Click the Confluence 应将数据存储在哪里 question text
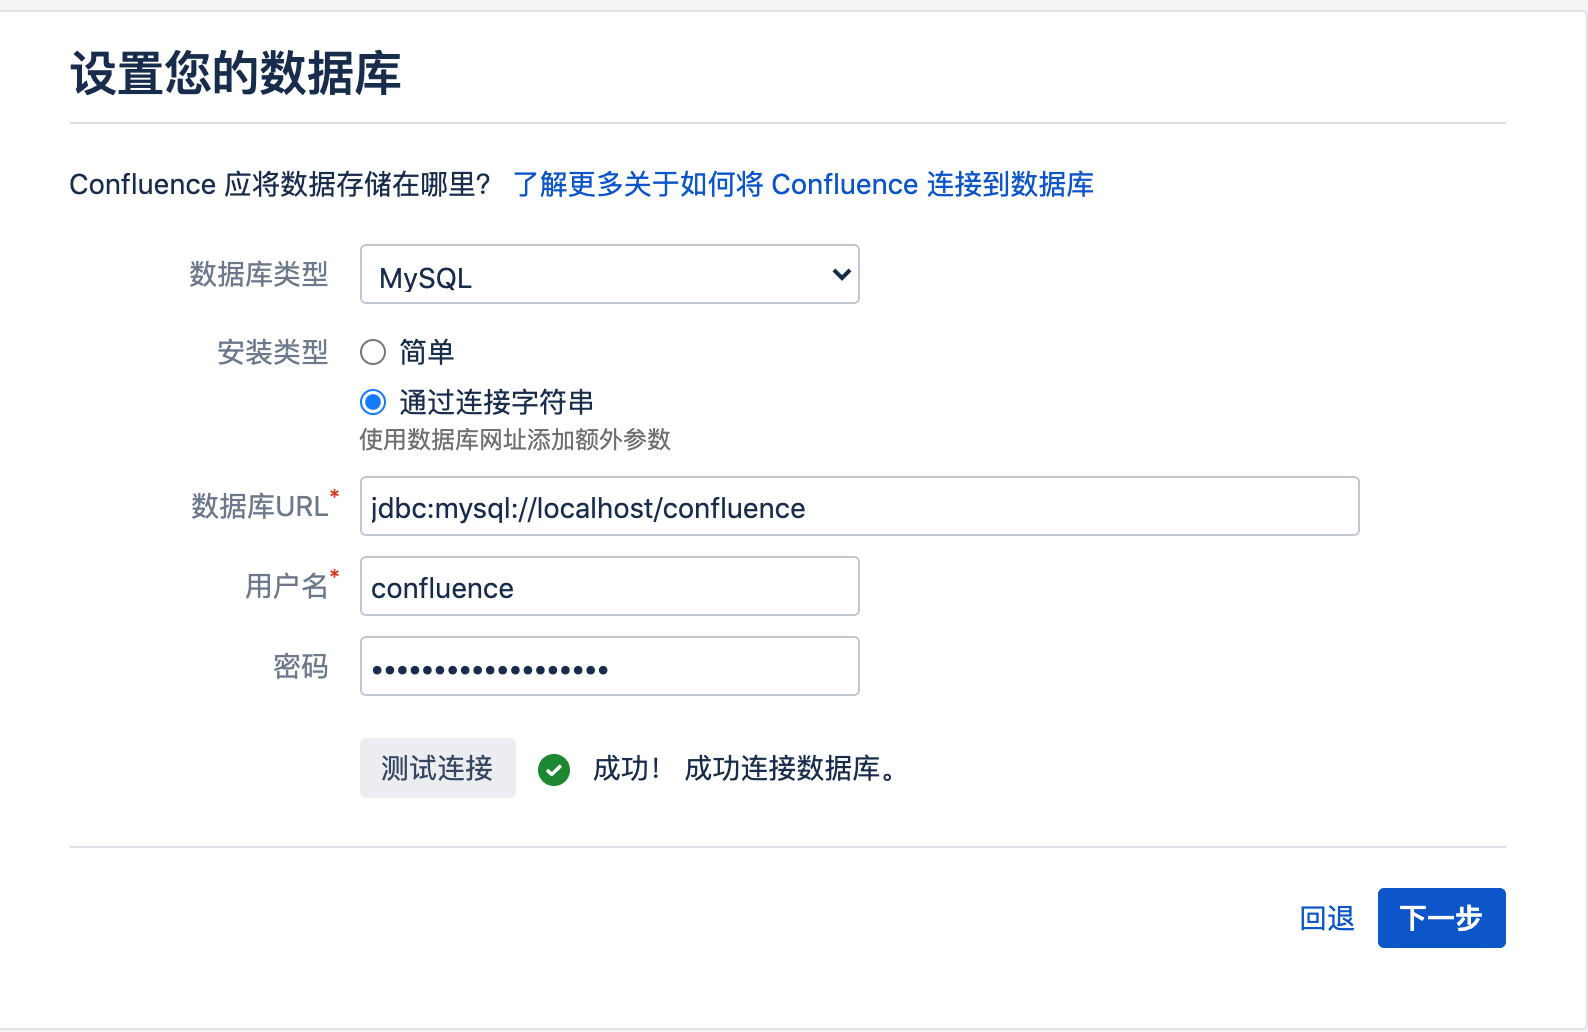1588x1032 pixels. [x=280, y=185]
